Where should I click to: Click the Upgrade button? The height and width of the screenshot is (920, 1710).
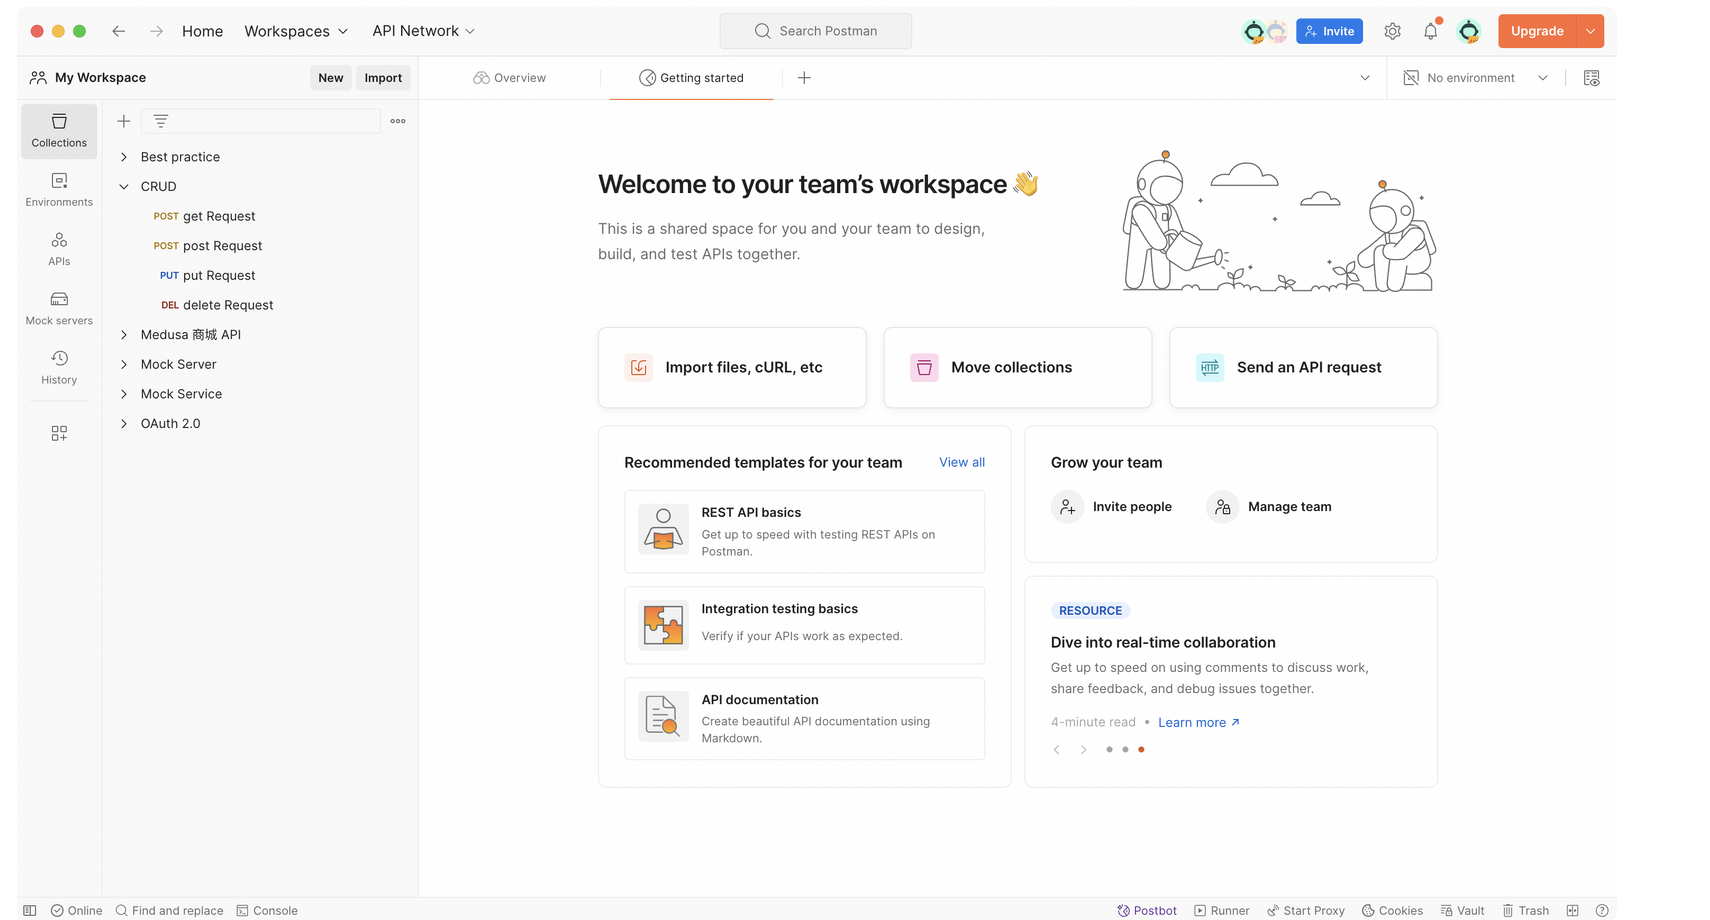coord(1537,31)
